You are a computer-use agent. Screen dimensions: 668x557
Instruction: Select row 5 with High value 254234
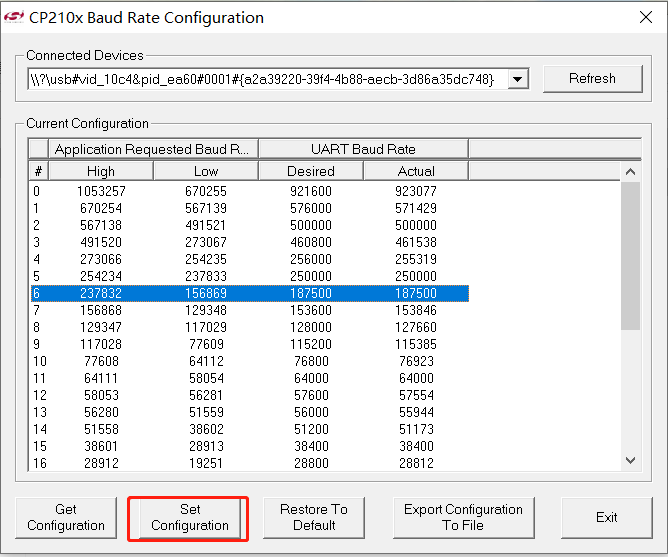250,277
